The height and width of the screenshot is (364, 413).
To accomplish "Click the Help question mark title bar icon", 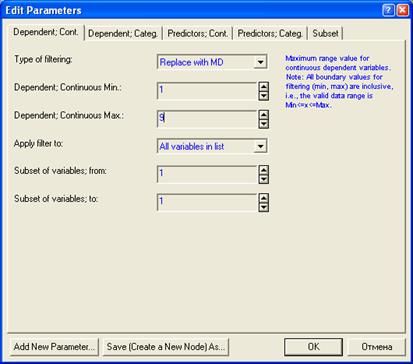I will (x=388, y=10).
